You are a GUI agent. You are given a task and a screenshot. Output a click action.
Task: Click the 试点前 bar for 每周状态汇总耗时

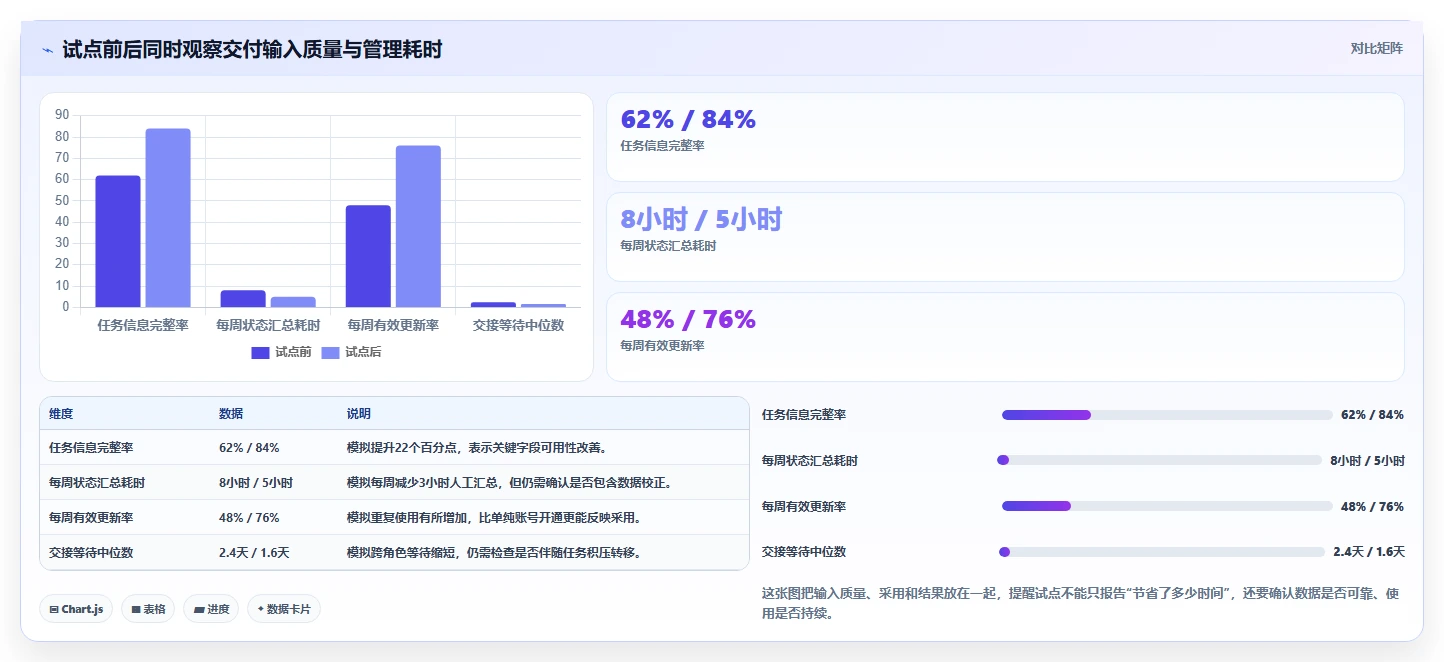coord(243,298)
